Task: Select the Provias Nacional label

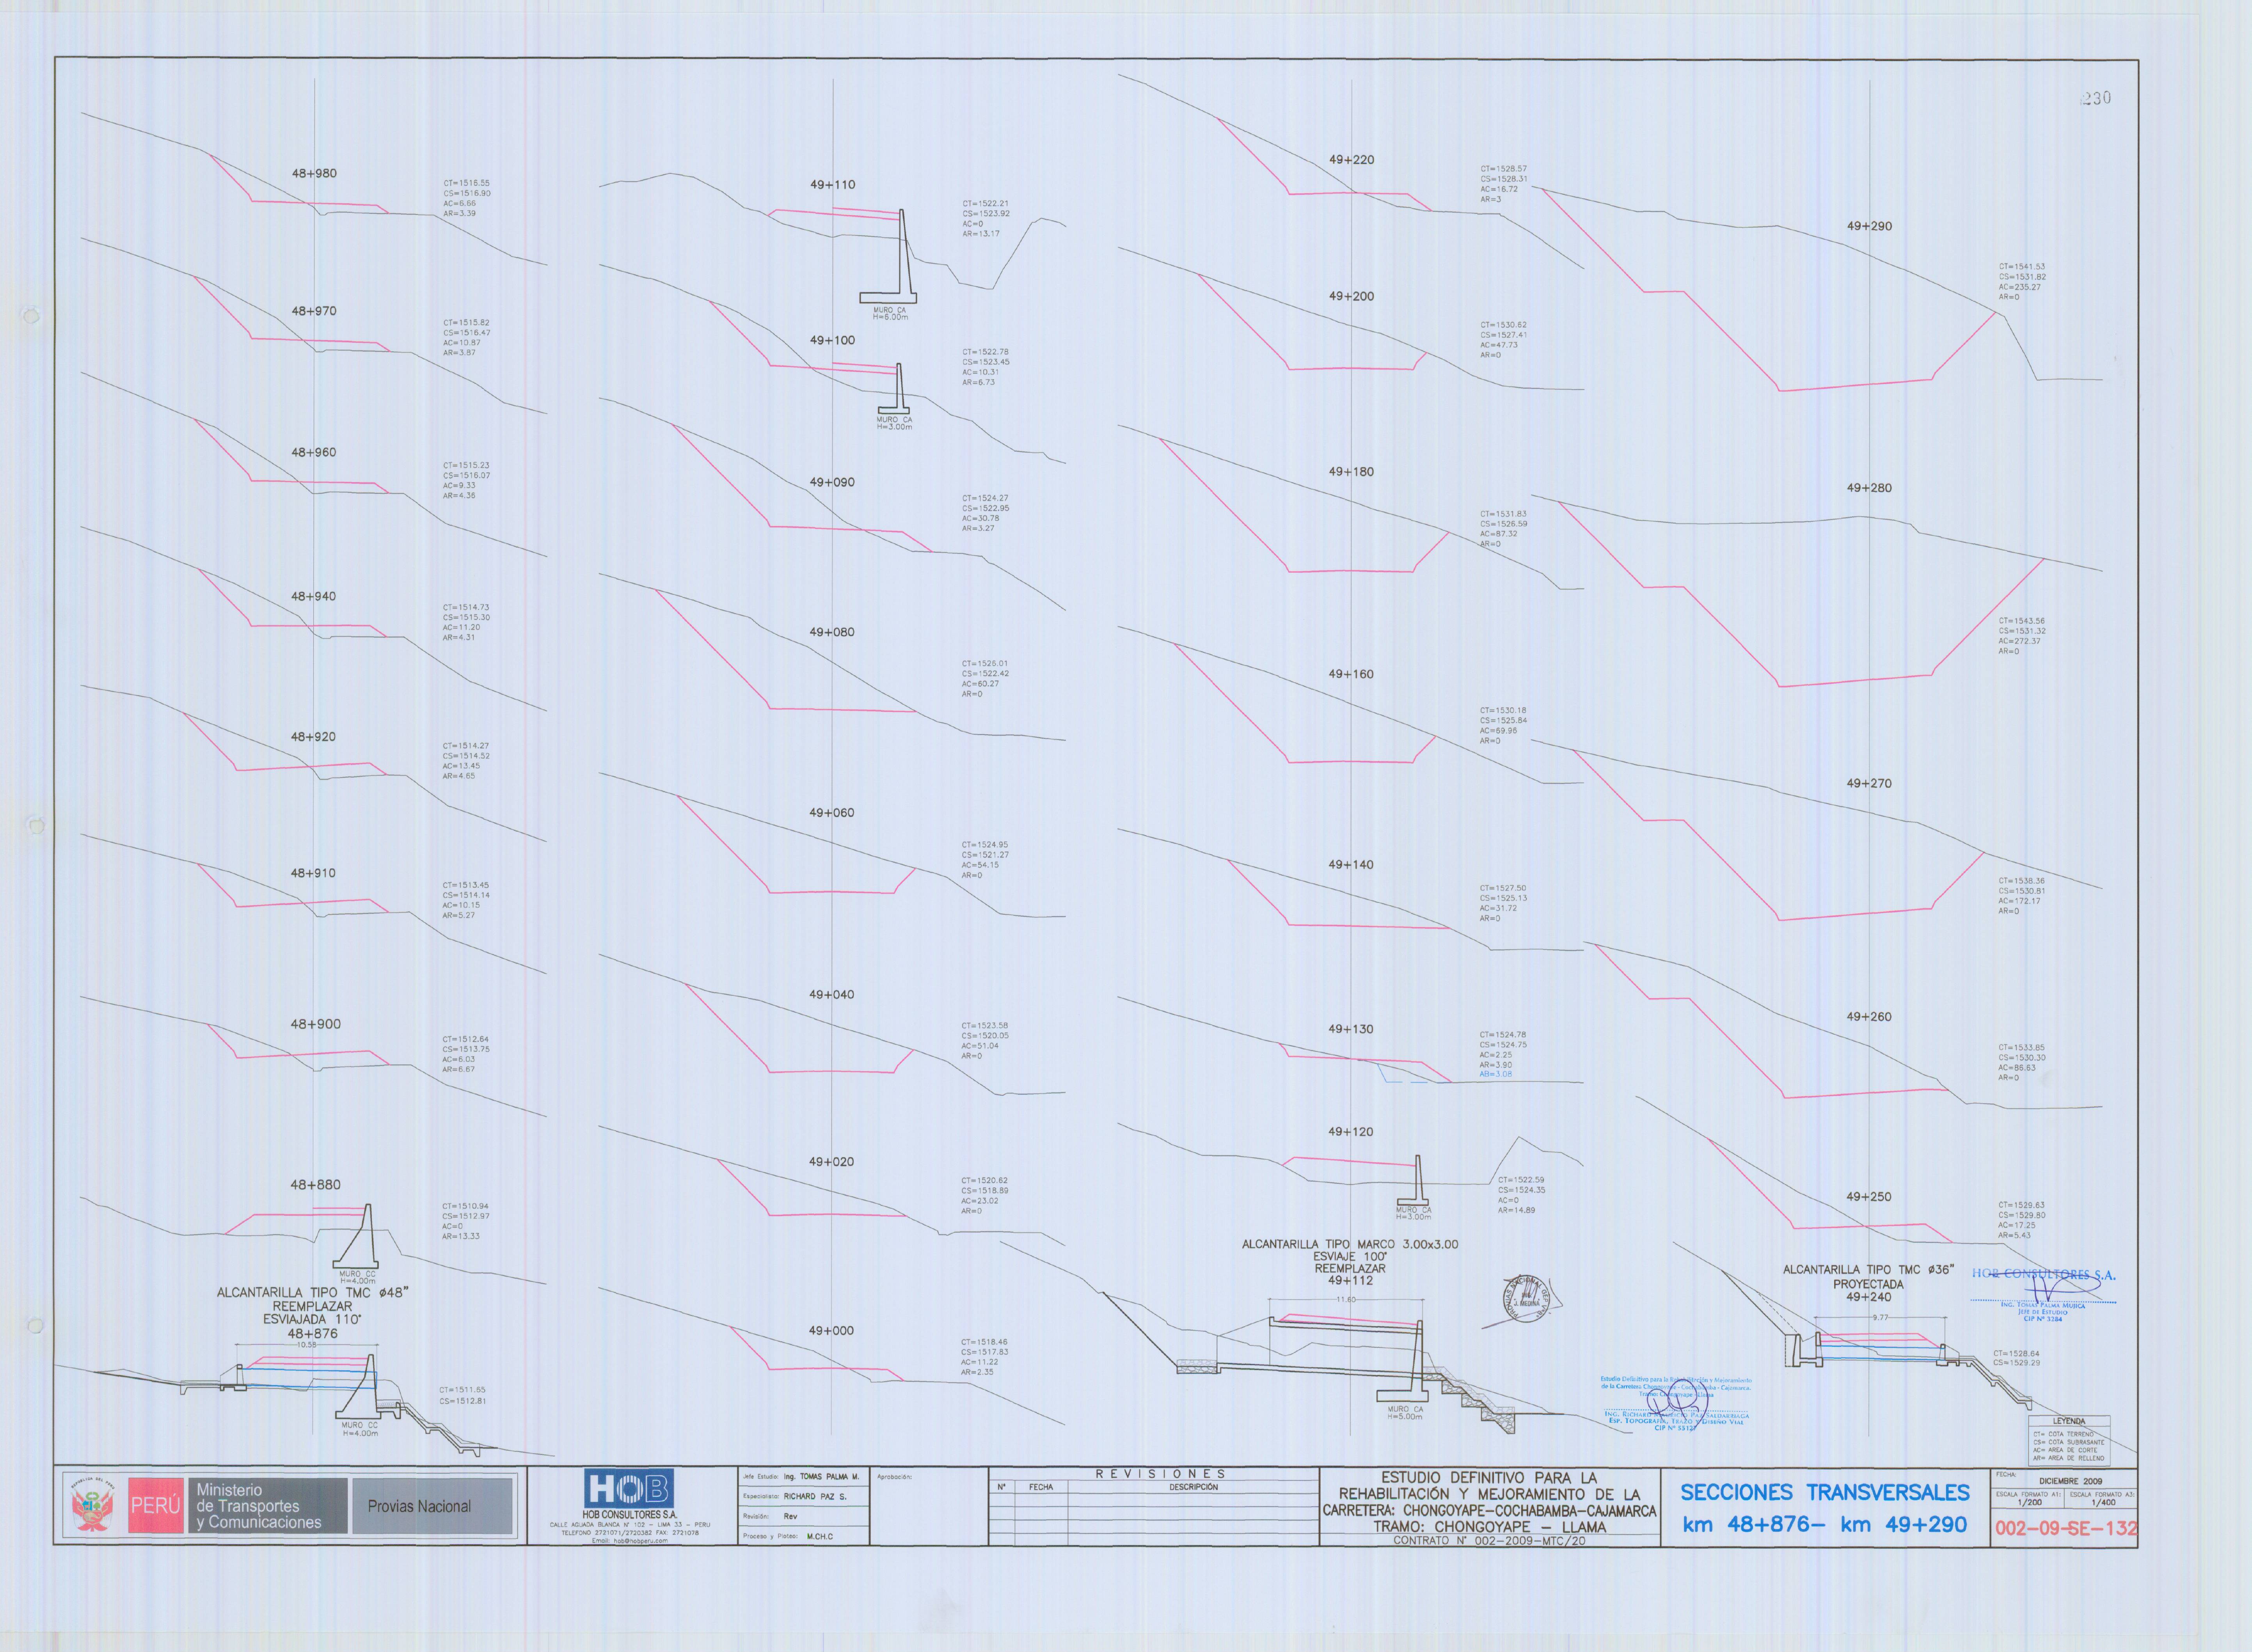Action: tap(419, 1506)
